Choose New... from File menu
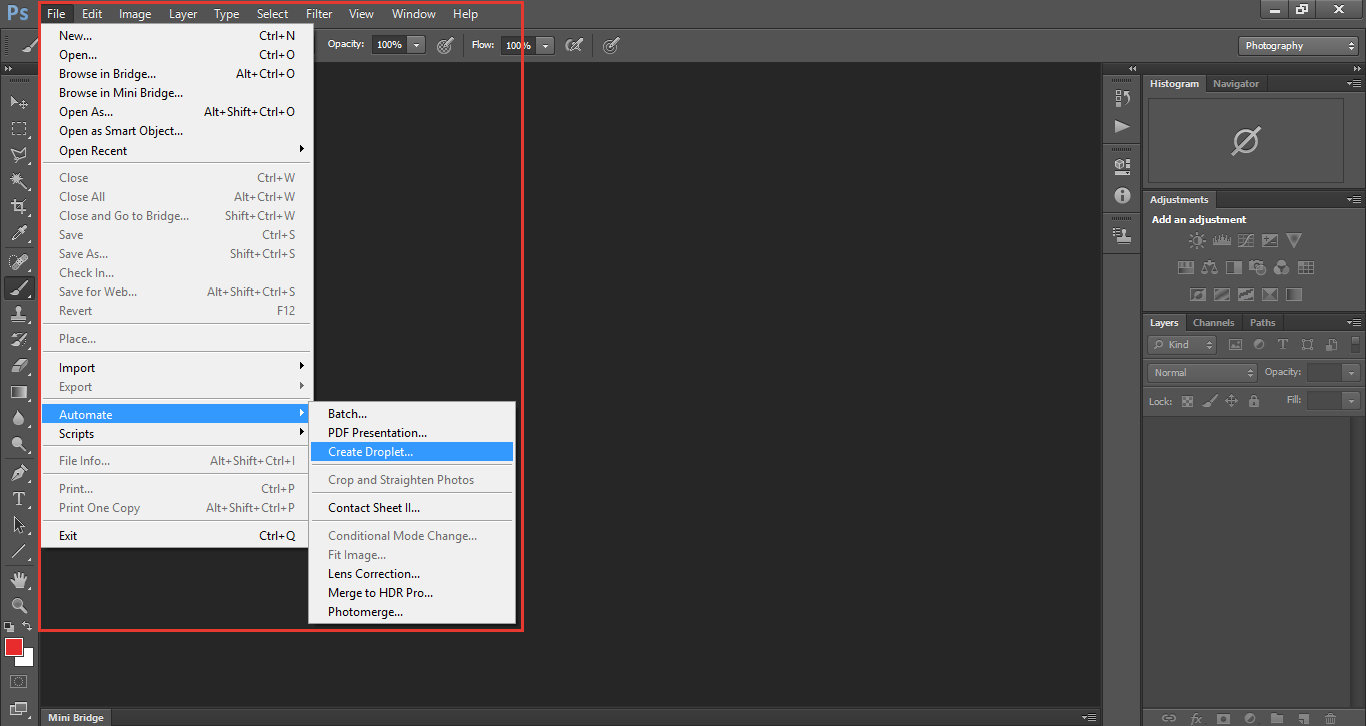 tap(177, 35)
